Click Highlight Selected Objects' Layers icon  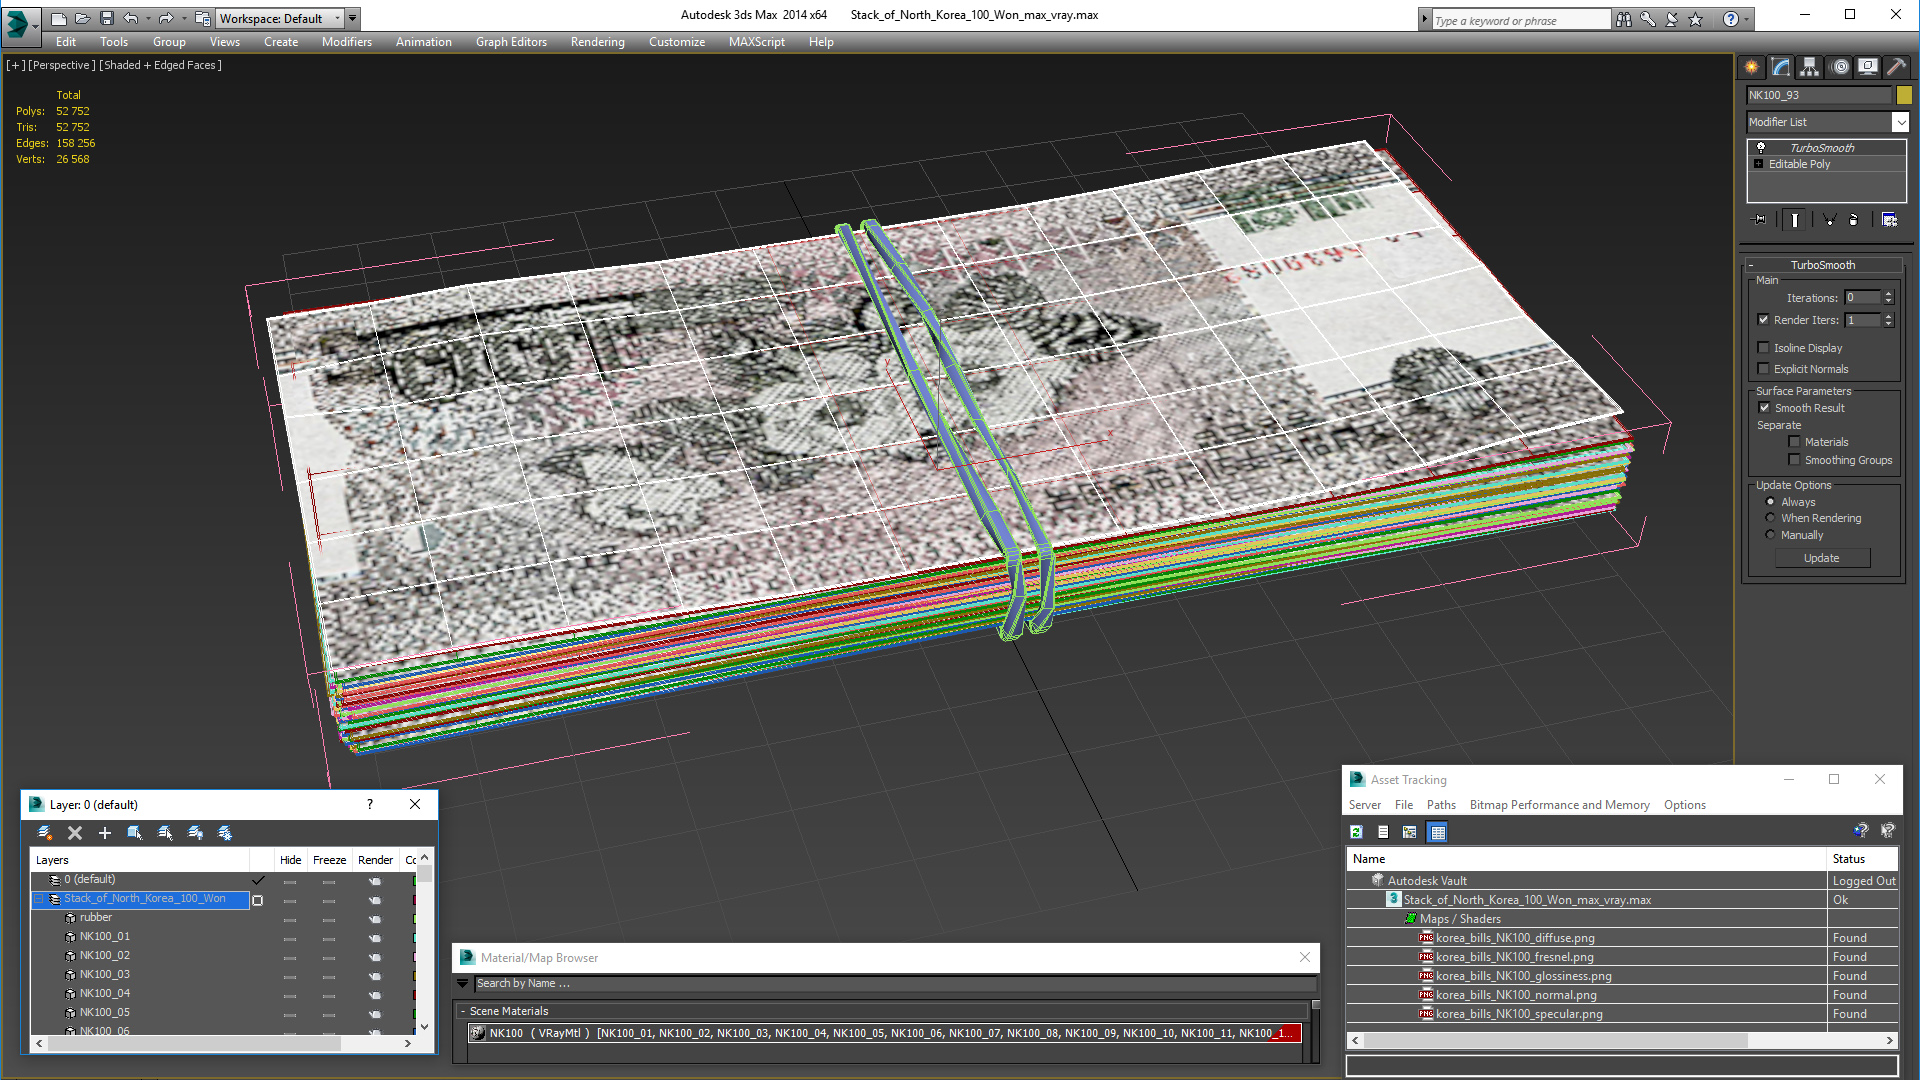165,833
